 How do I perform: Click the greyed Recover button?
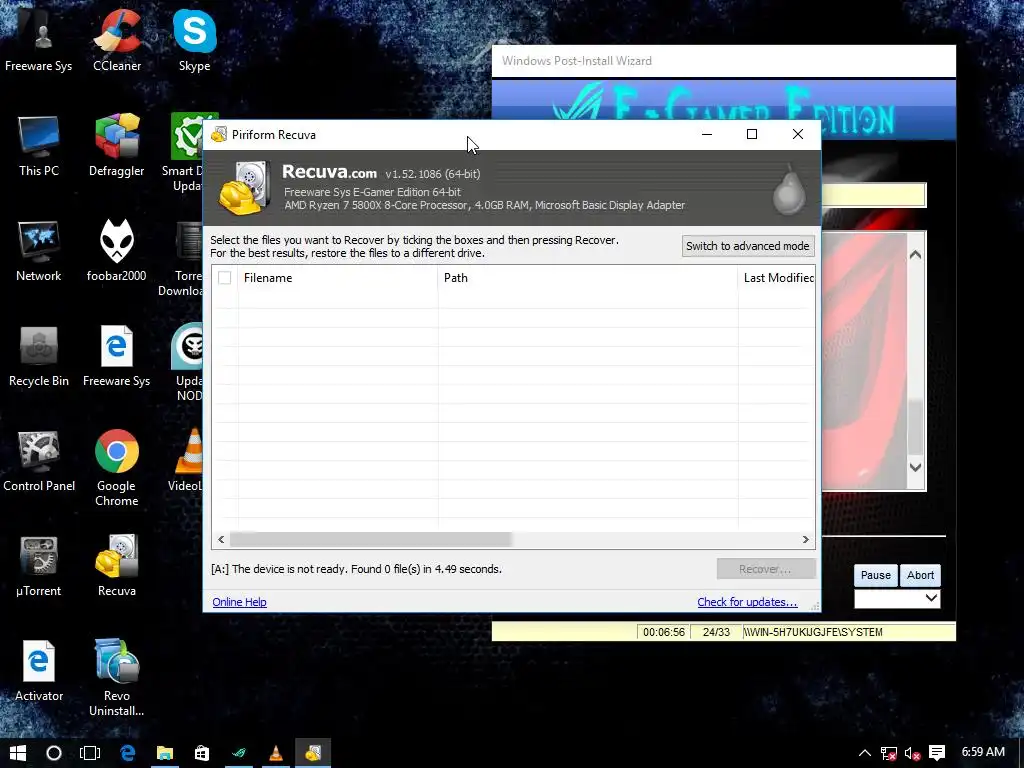765,569
